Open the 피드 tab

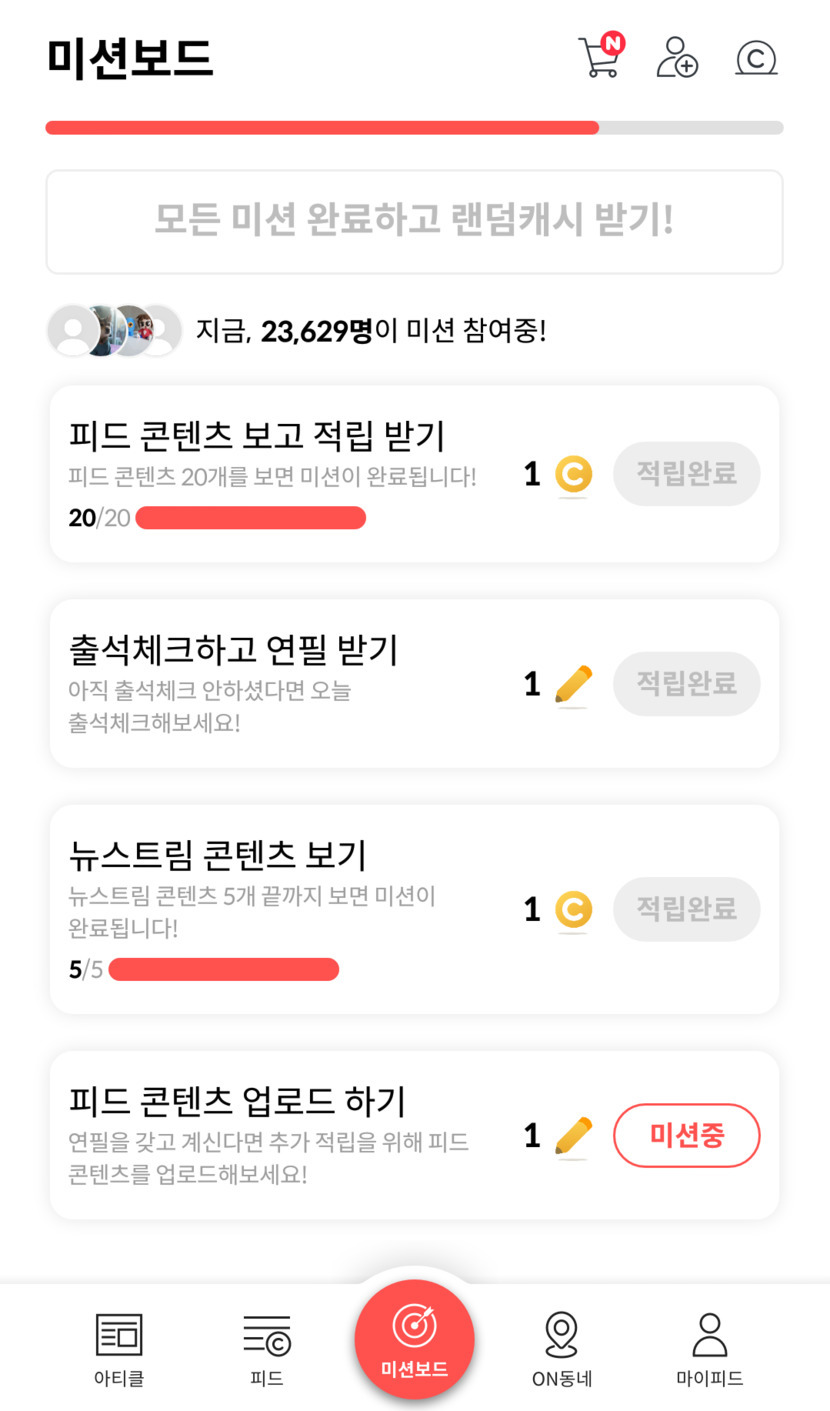(267, 1350)
